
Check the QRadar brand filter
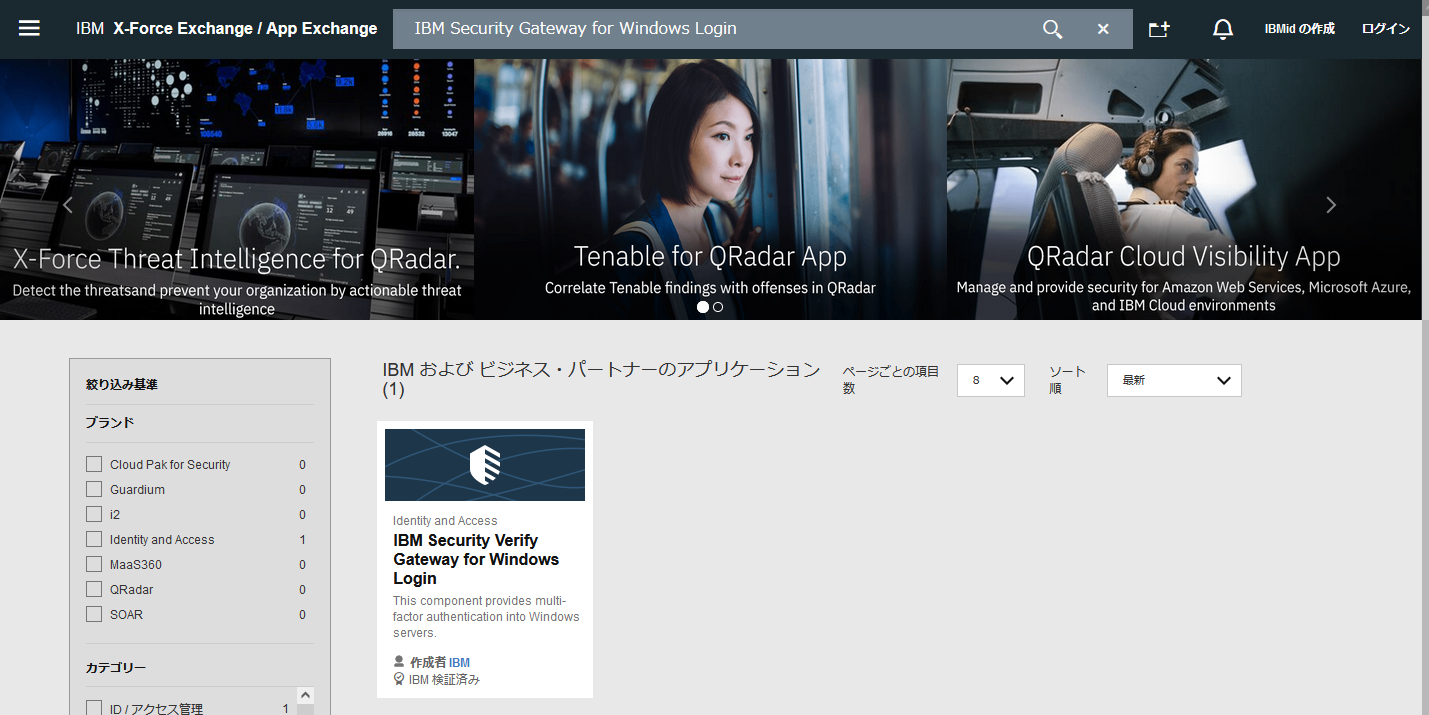(x=94, y=589)
